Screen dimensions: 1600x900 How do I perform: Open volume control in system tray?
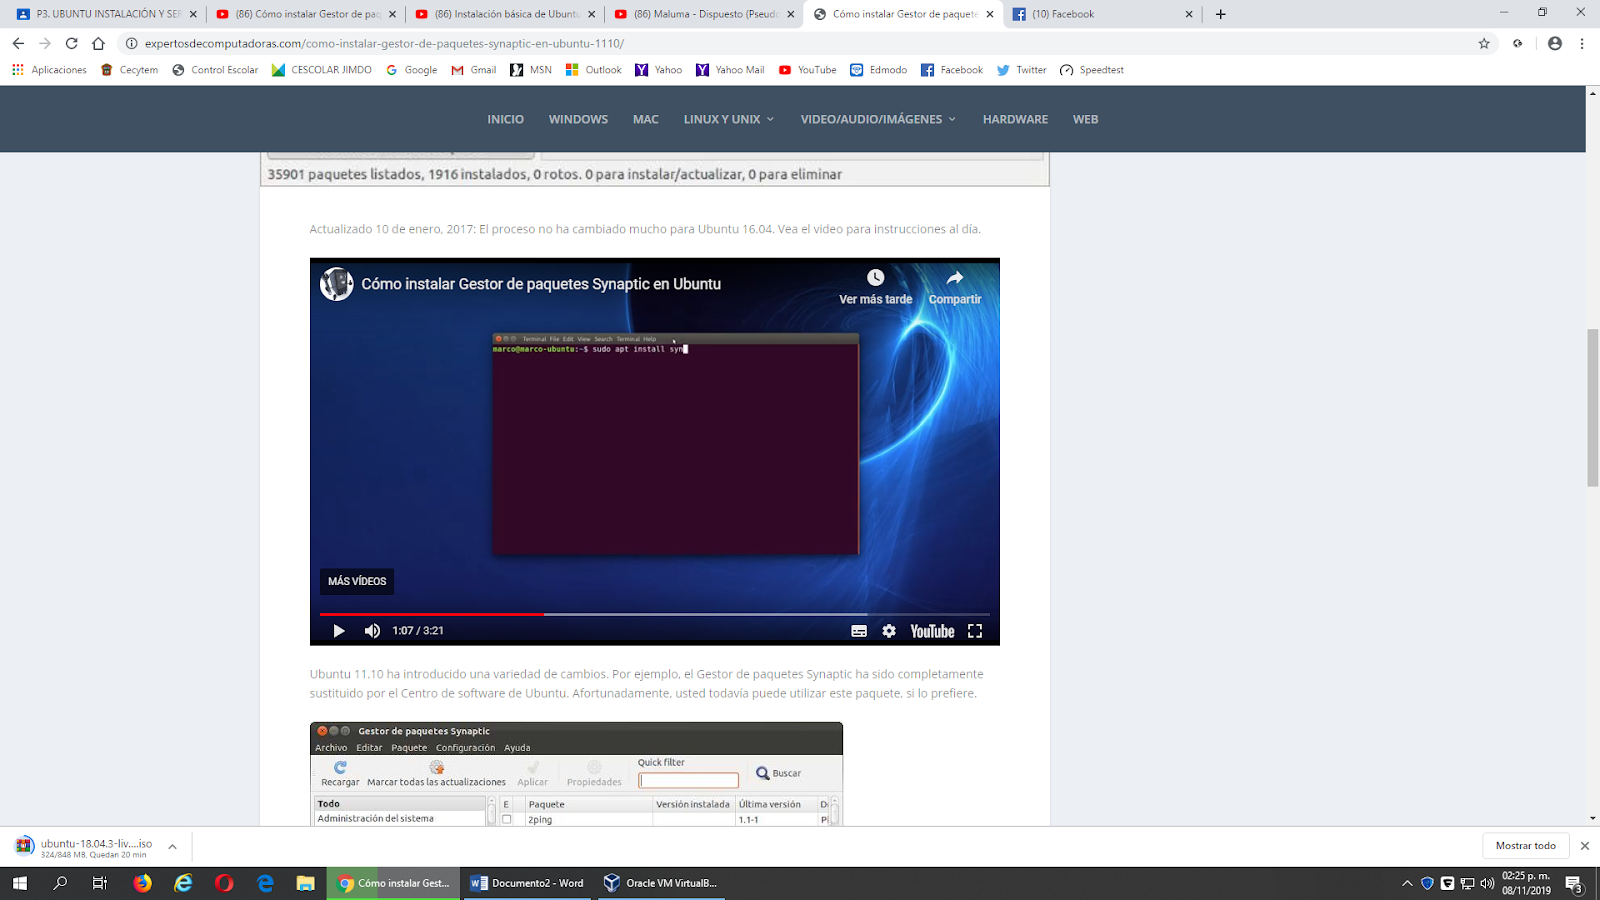click(1487, 883)
